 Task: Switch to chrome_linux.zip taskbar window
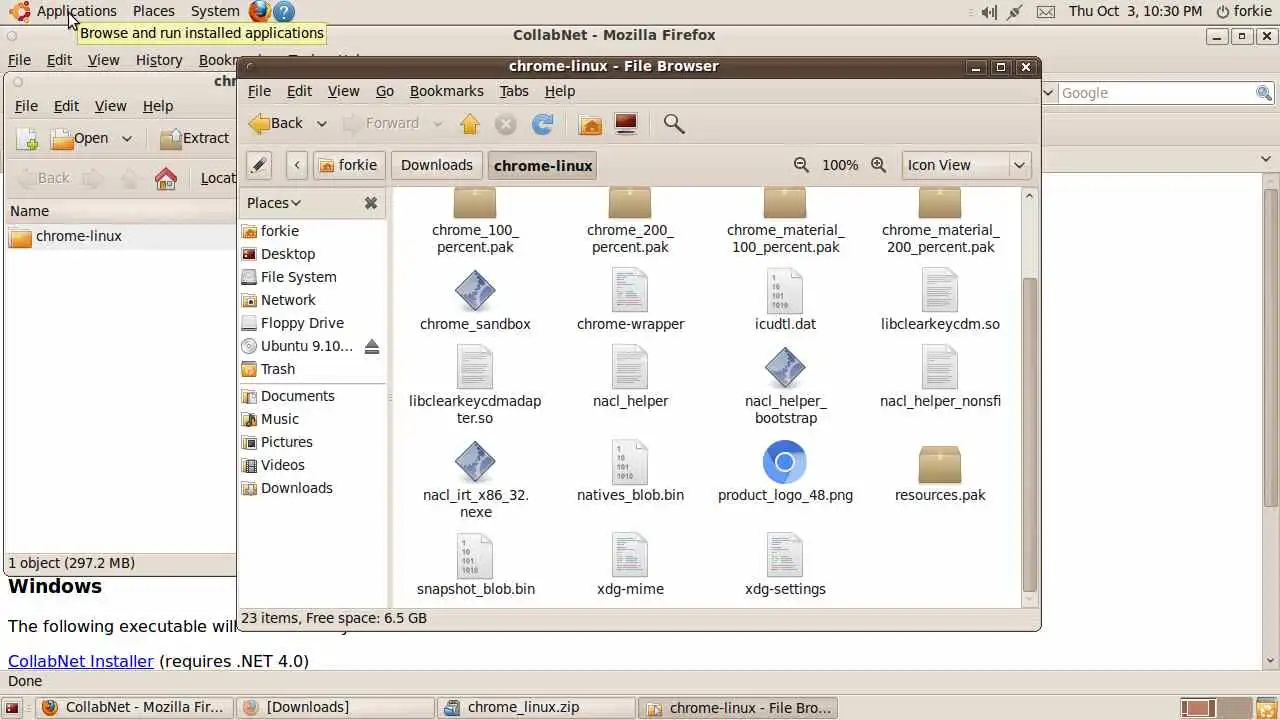point(536,707)
